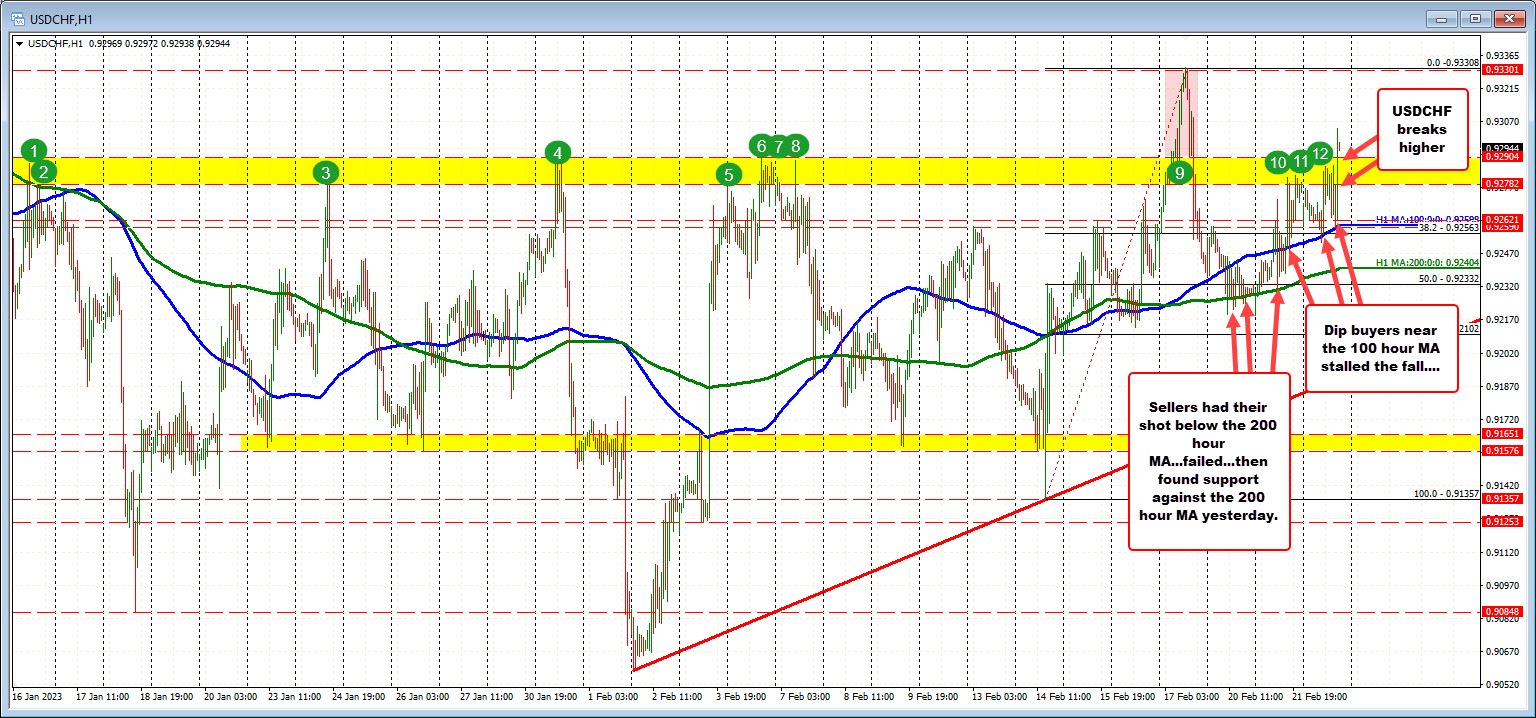Select green marker number 3
1536x718 pixels.
(326, 173)
